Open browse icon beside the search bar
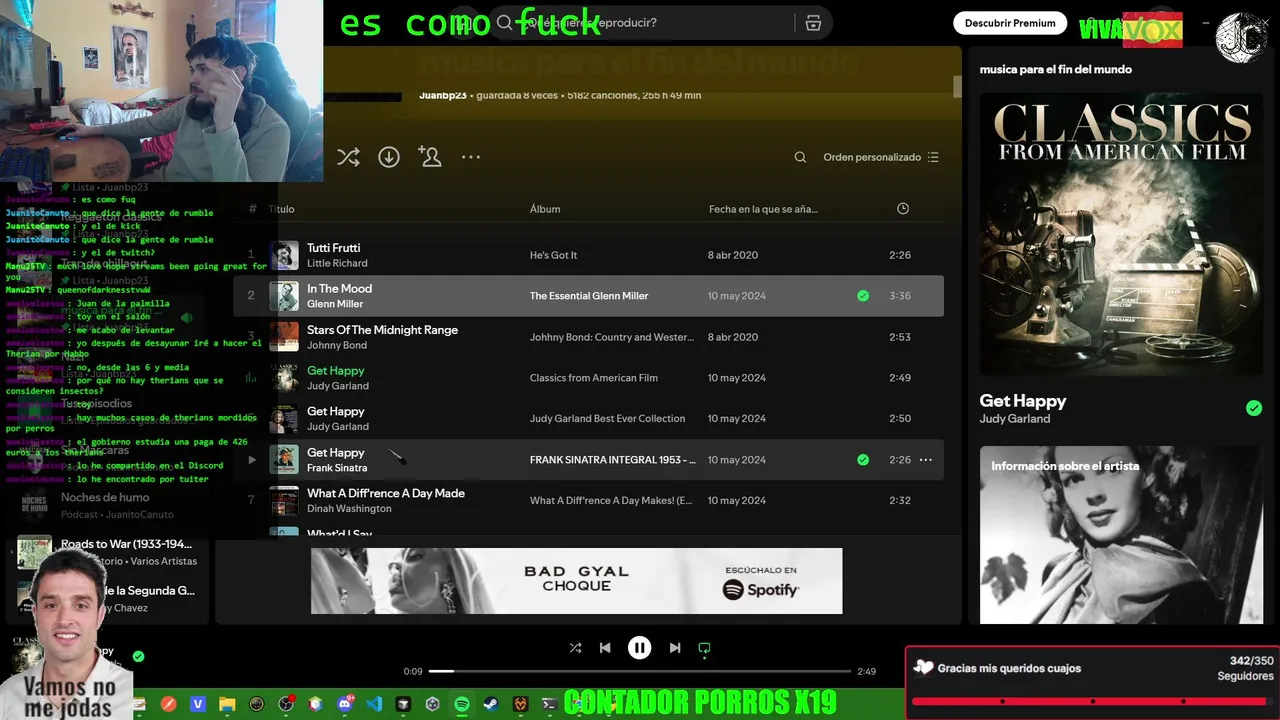Image resolution: width=1280 pixels, height=720 pixels. click(813, 23)
